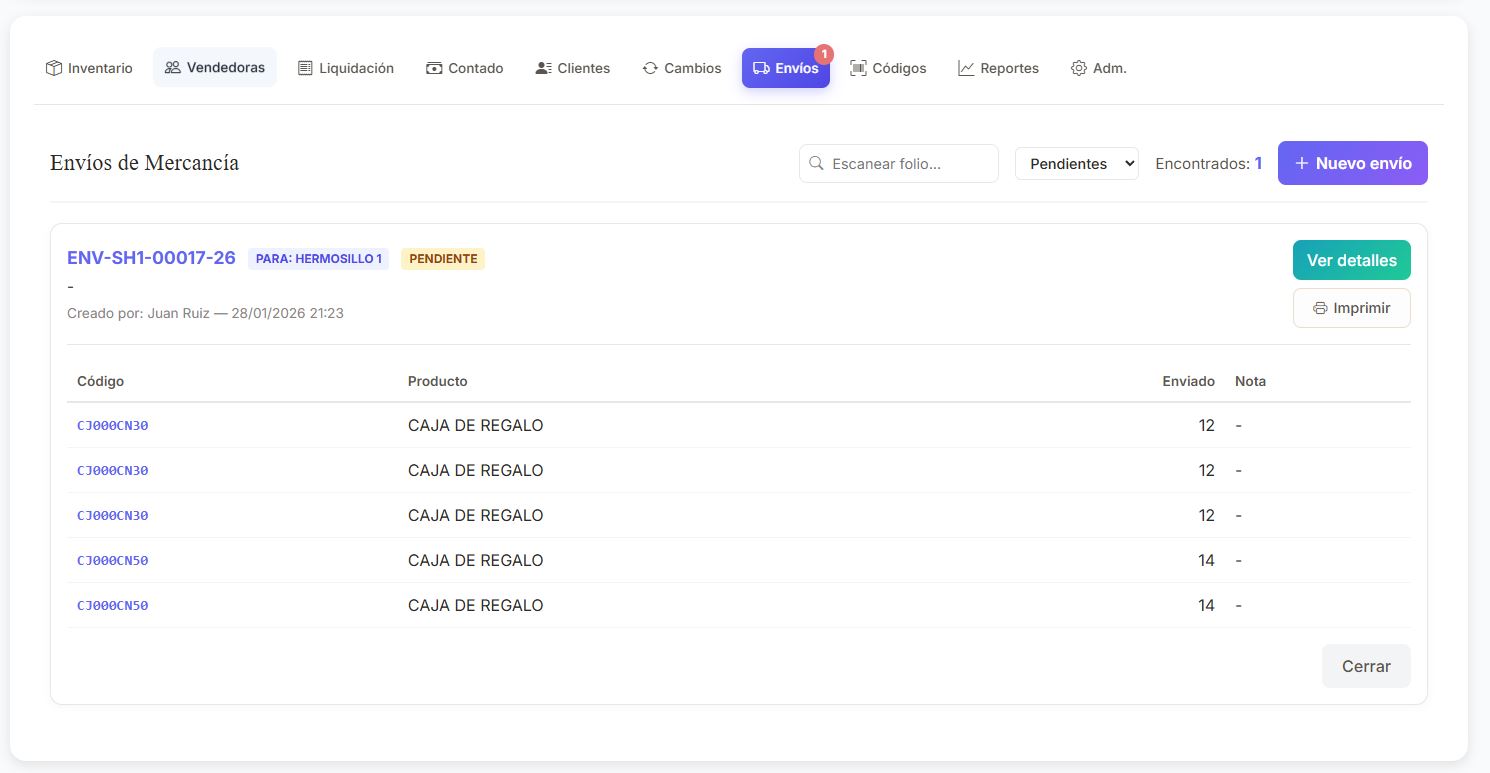Click the Clientes person-lines icon
The height and width of the screenshot is (773, 1490).
coord(544,68)
